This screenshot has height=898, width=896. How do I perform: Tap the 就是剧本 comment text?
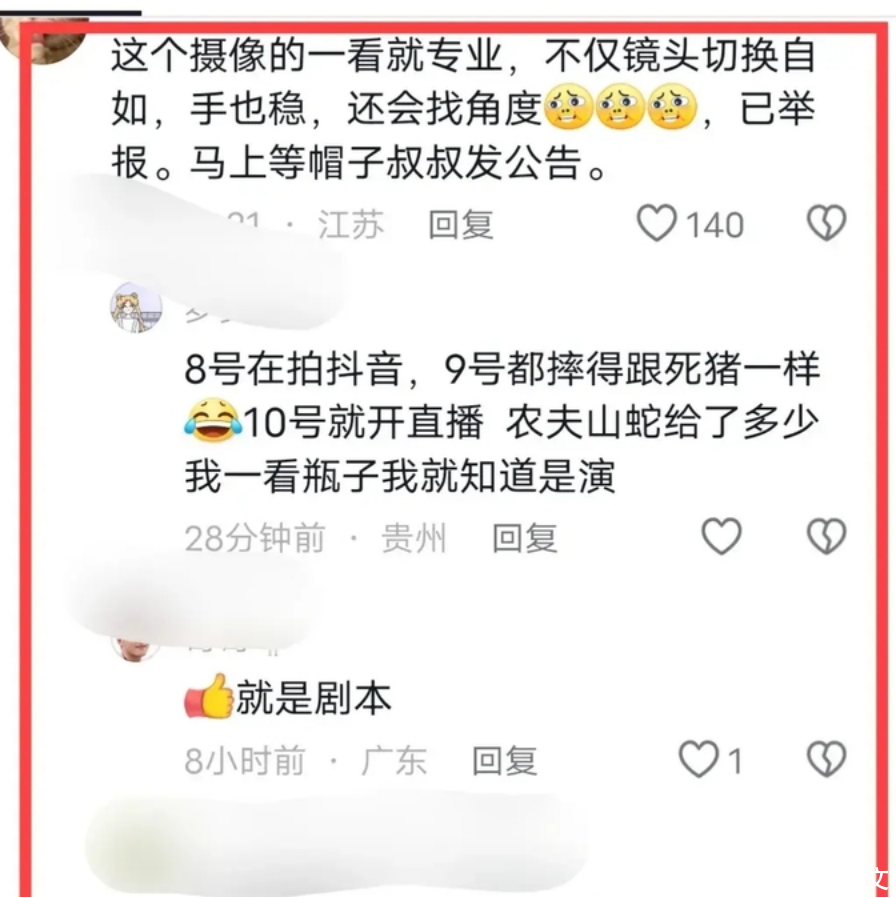coord(314,698)
